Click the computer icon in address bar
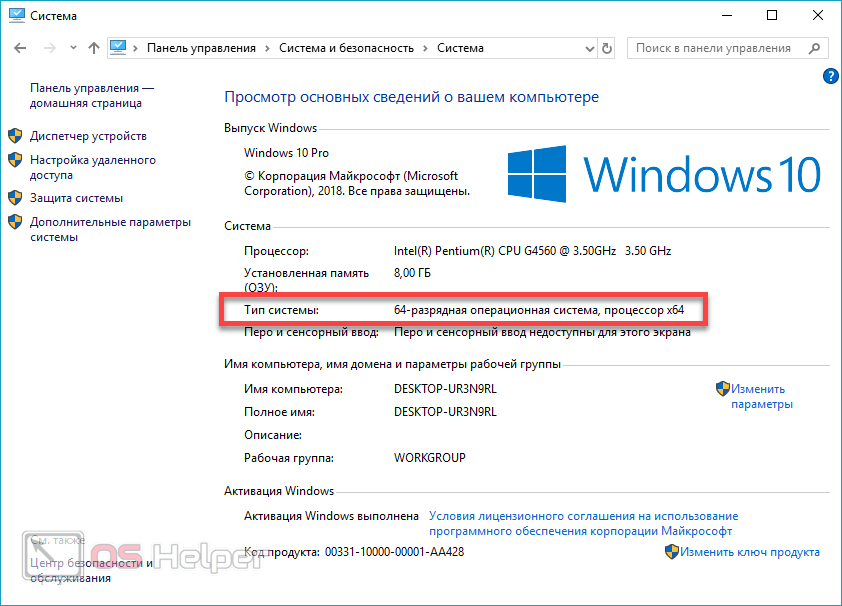 118,48
